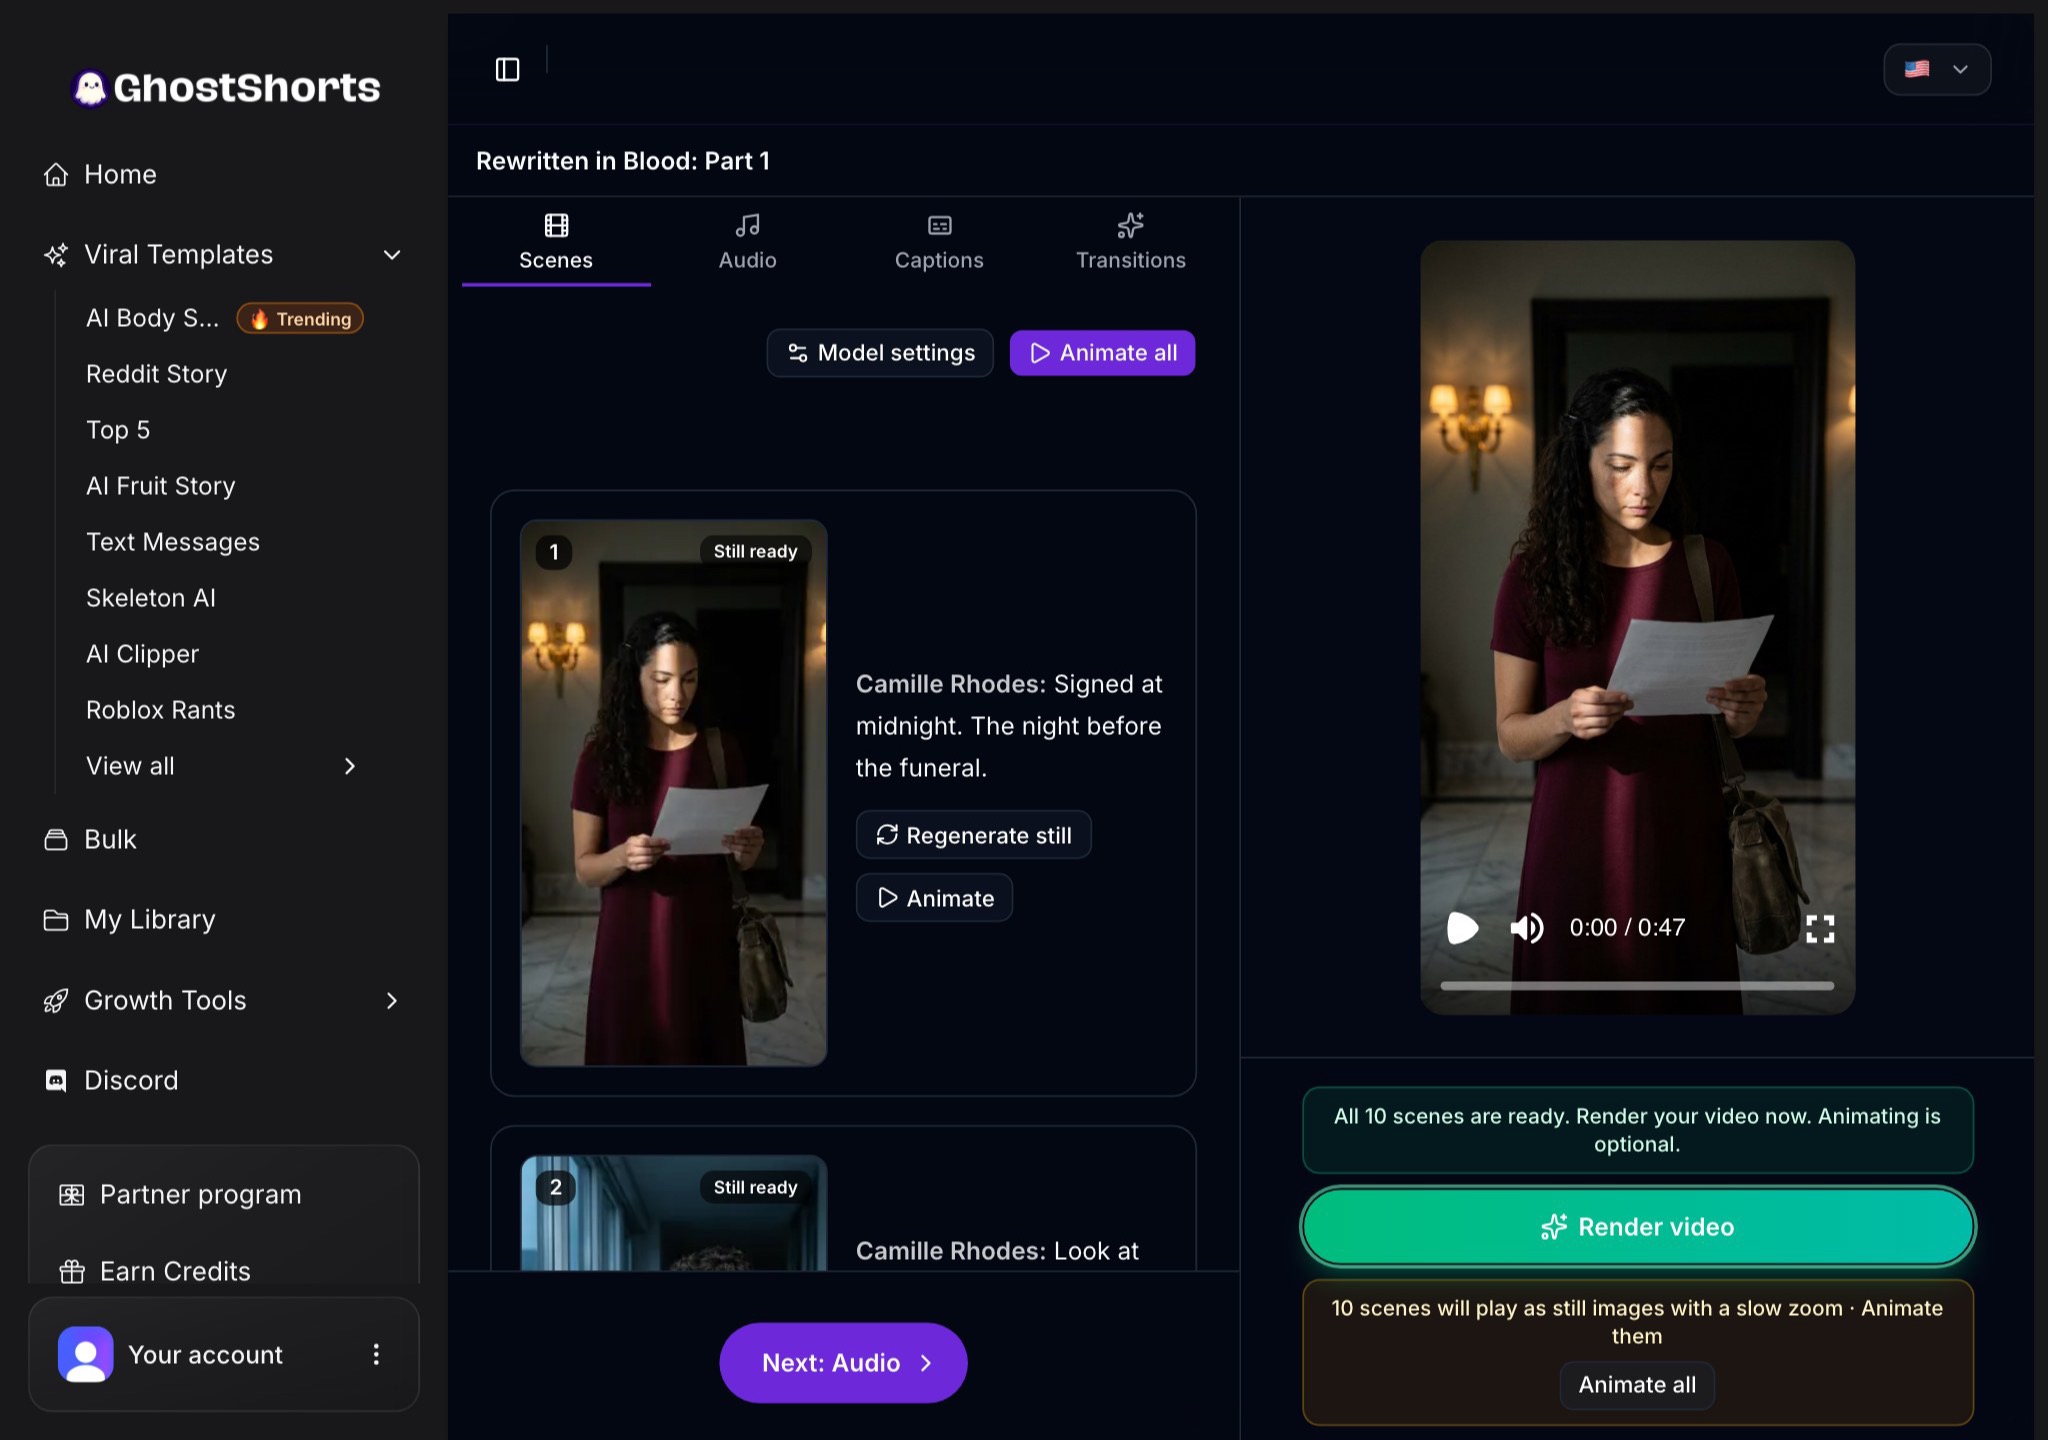Seek on the video progress bar

(1637, 986)
